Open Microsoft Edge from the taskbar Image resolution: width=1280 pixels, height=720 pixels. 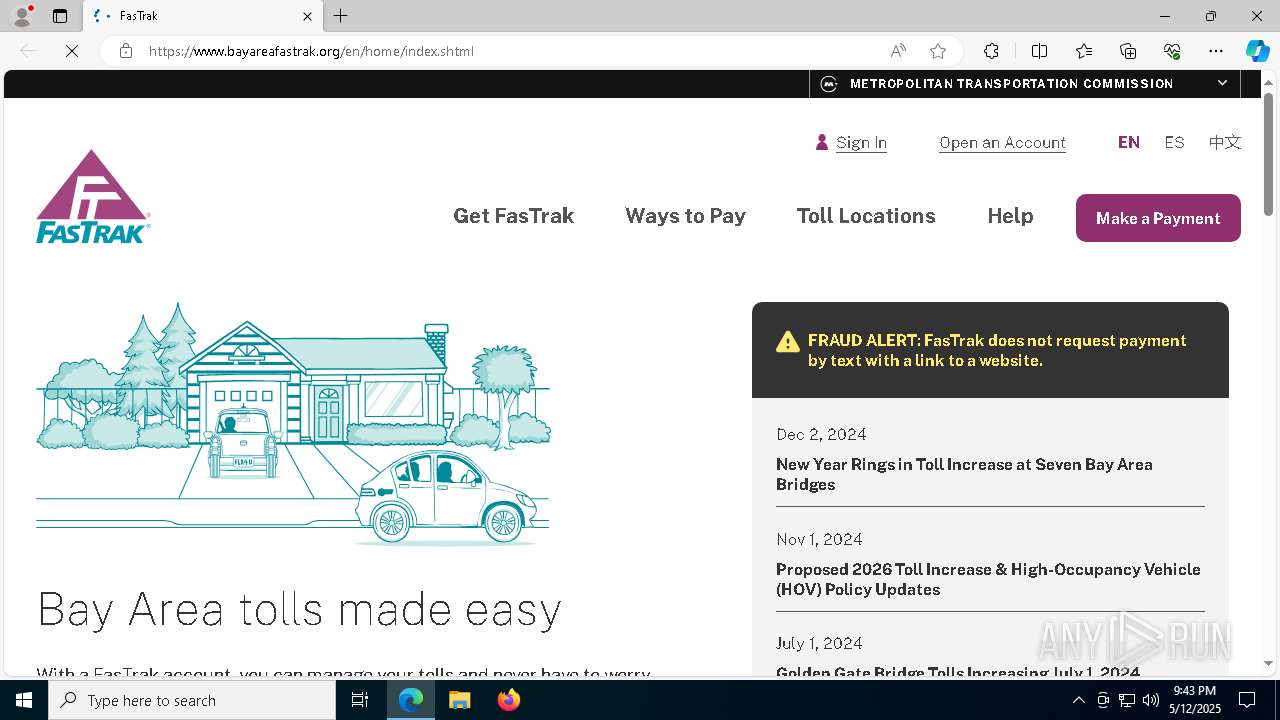point(411,700)
